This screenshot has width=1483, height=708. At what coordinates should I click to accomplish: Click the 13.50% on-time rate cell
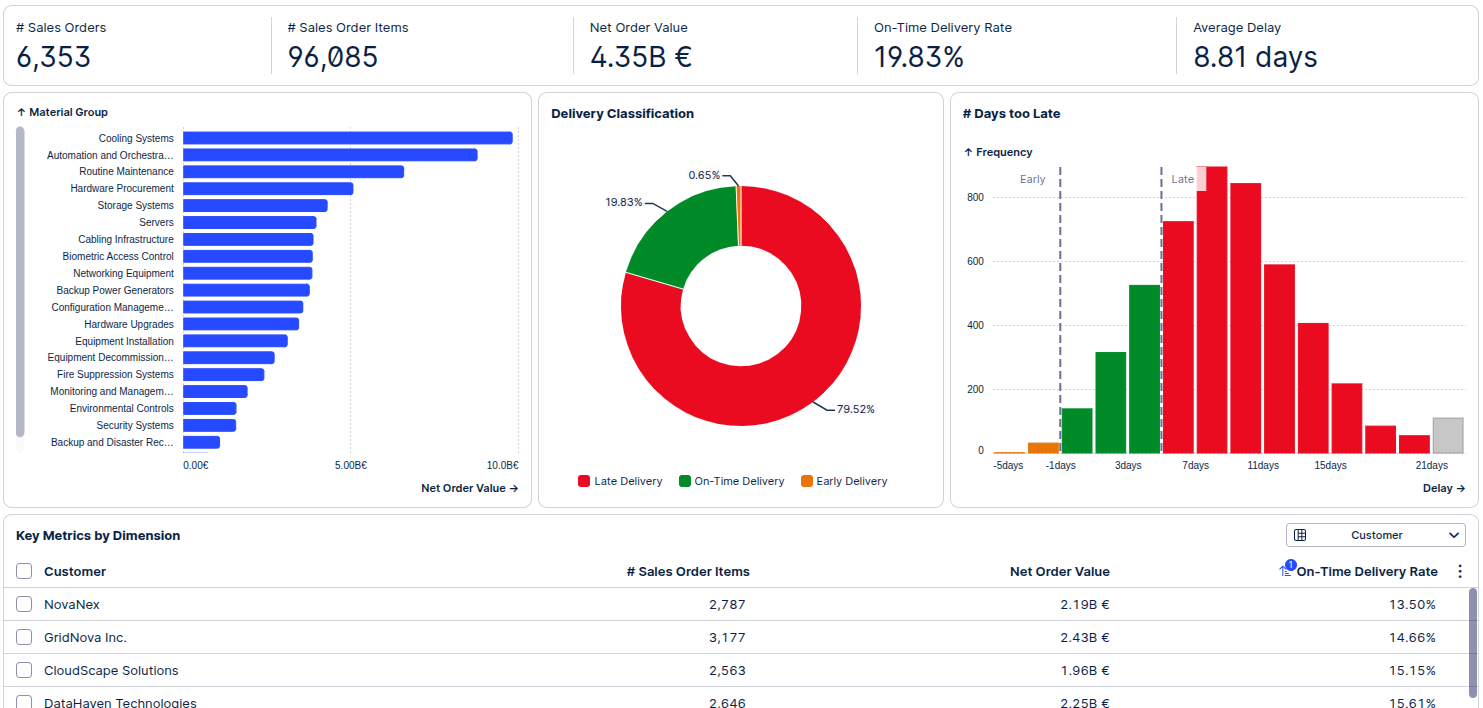click(x=1412, y=604)
